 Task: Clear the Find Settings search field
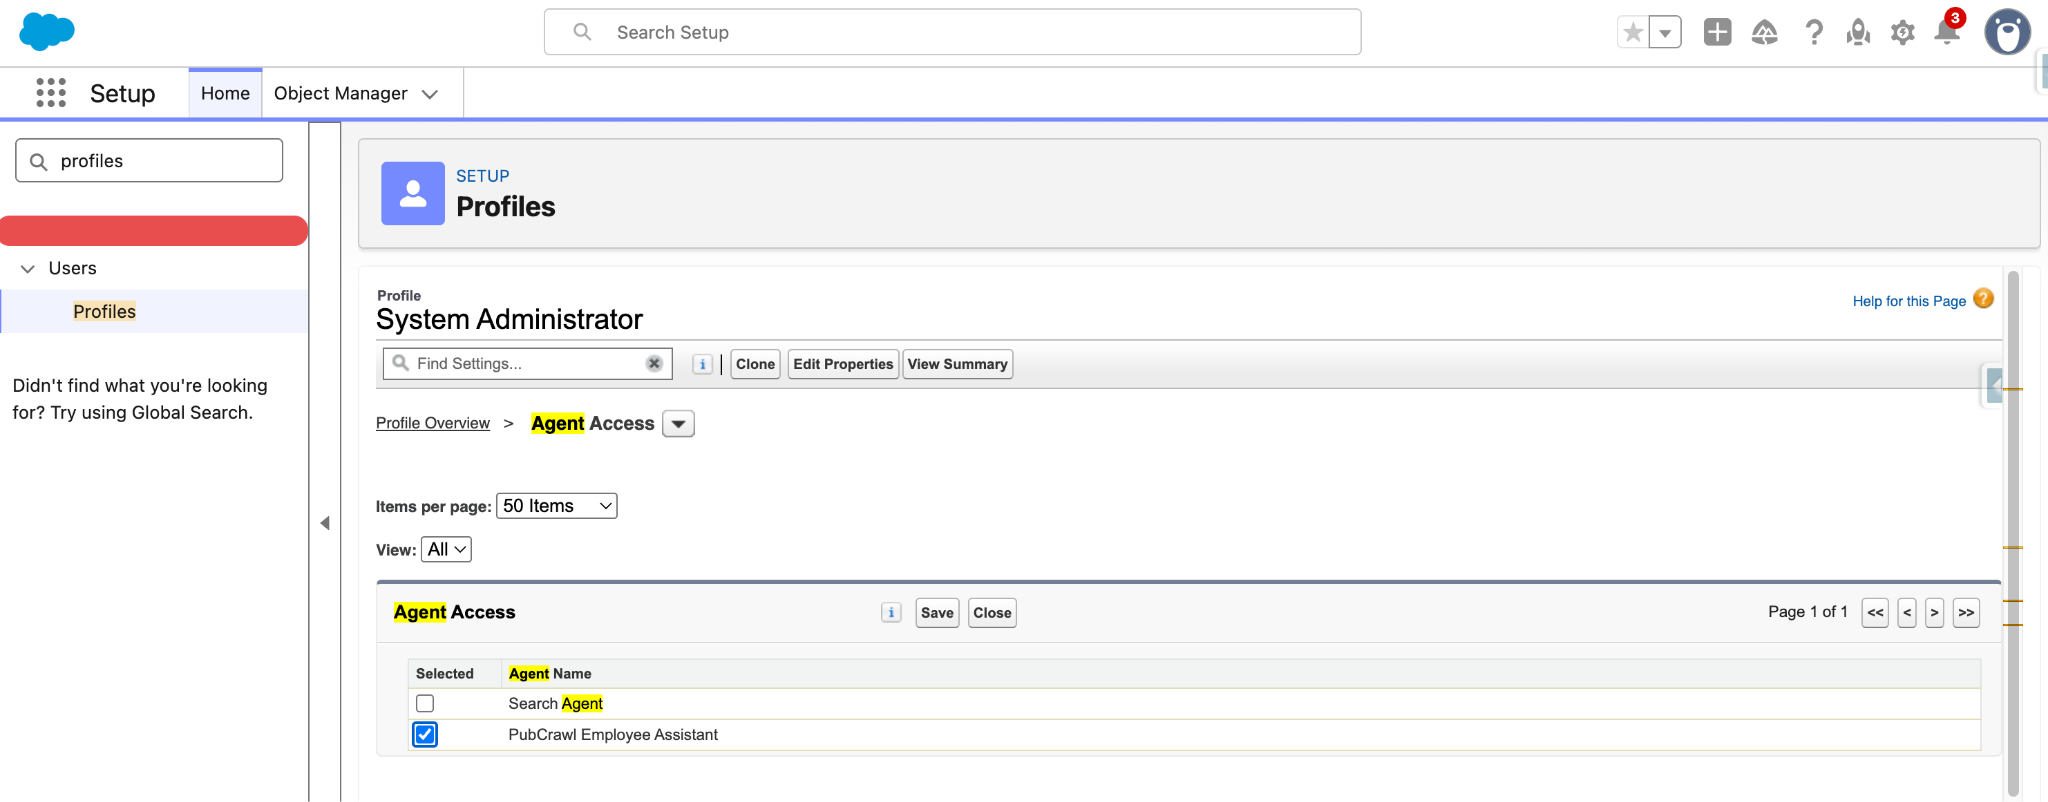click(654, 363)
